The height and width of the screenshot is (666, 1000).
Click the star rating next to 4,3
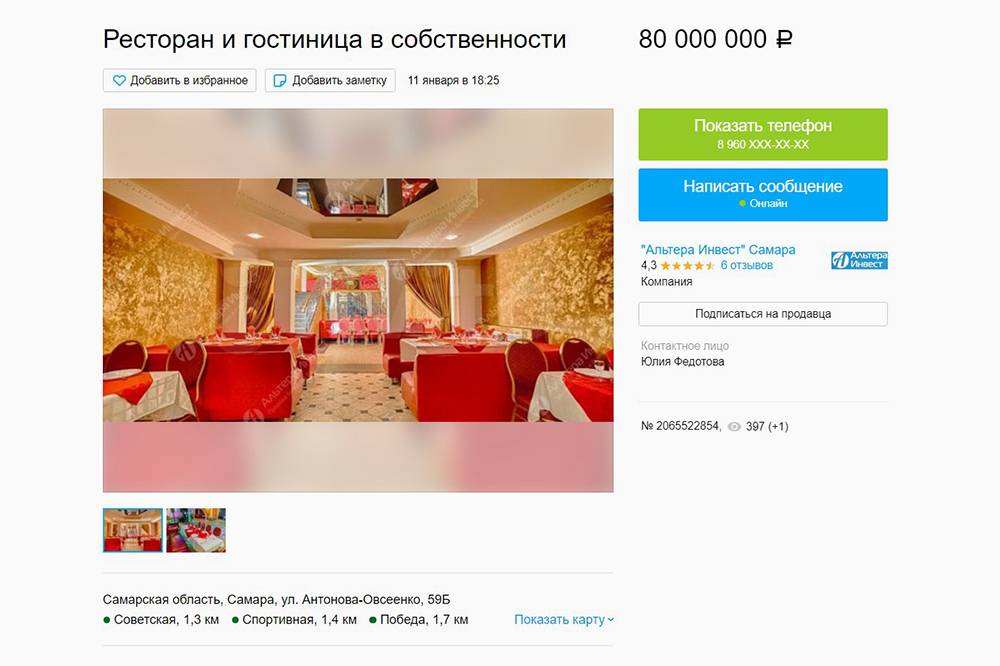(688, 265)
